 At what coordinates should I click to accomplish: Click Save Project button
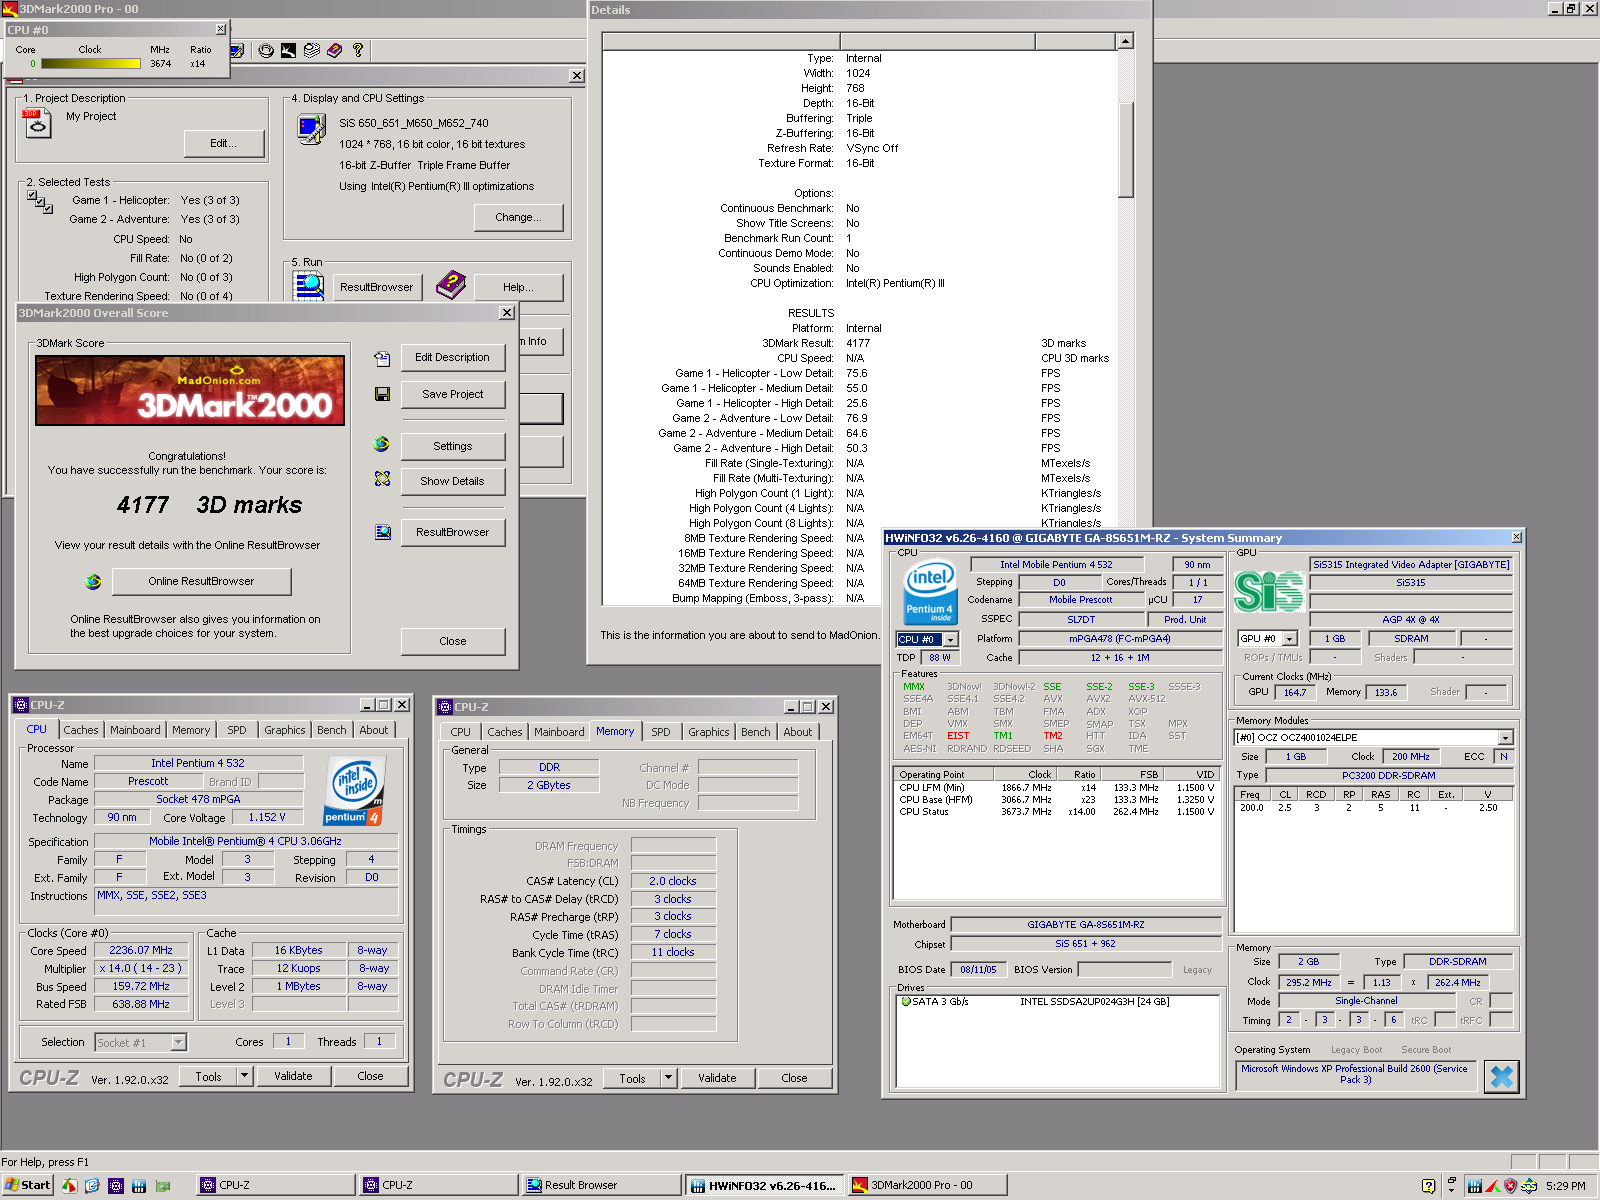coord(453,394)
